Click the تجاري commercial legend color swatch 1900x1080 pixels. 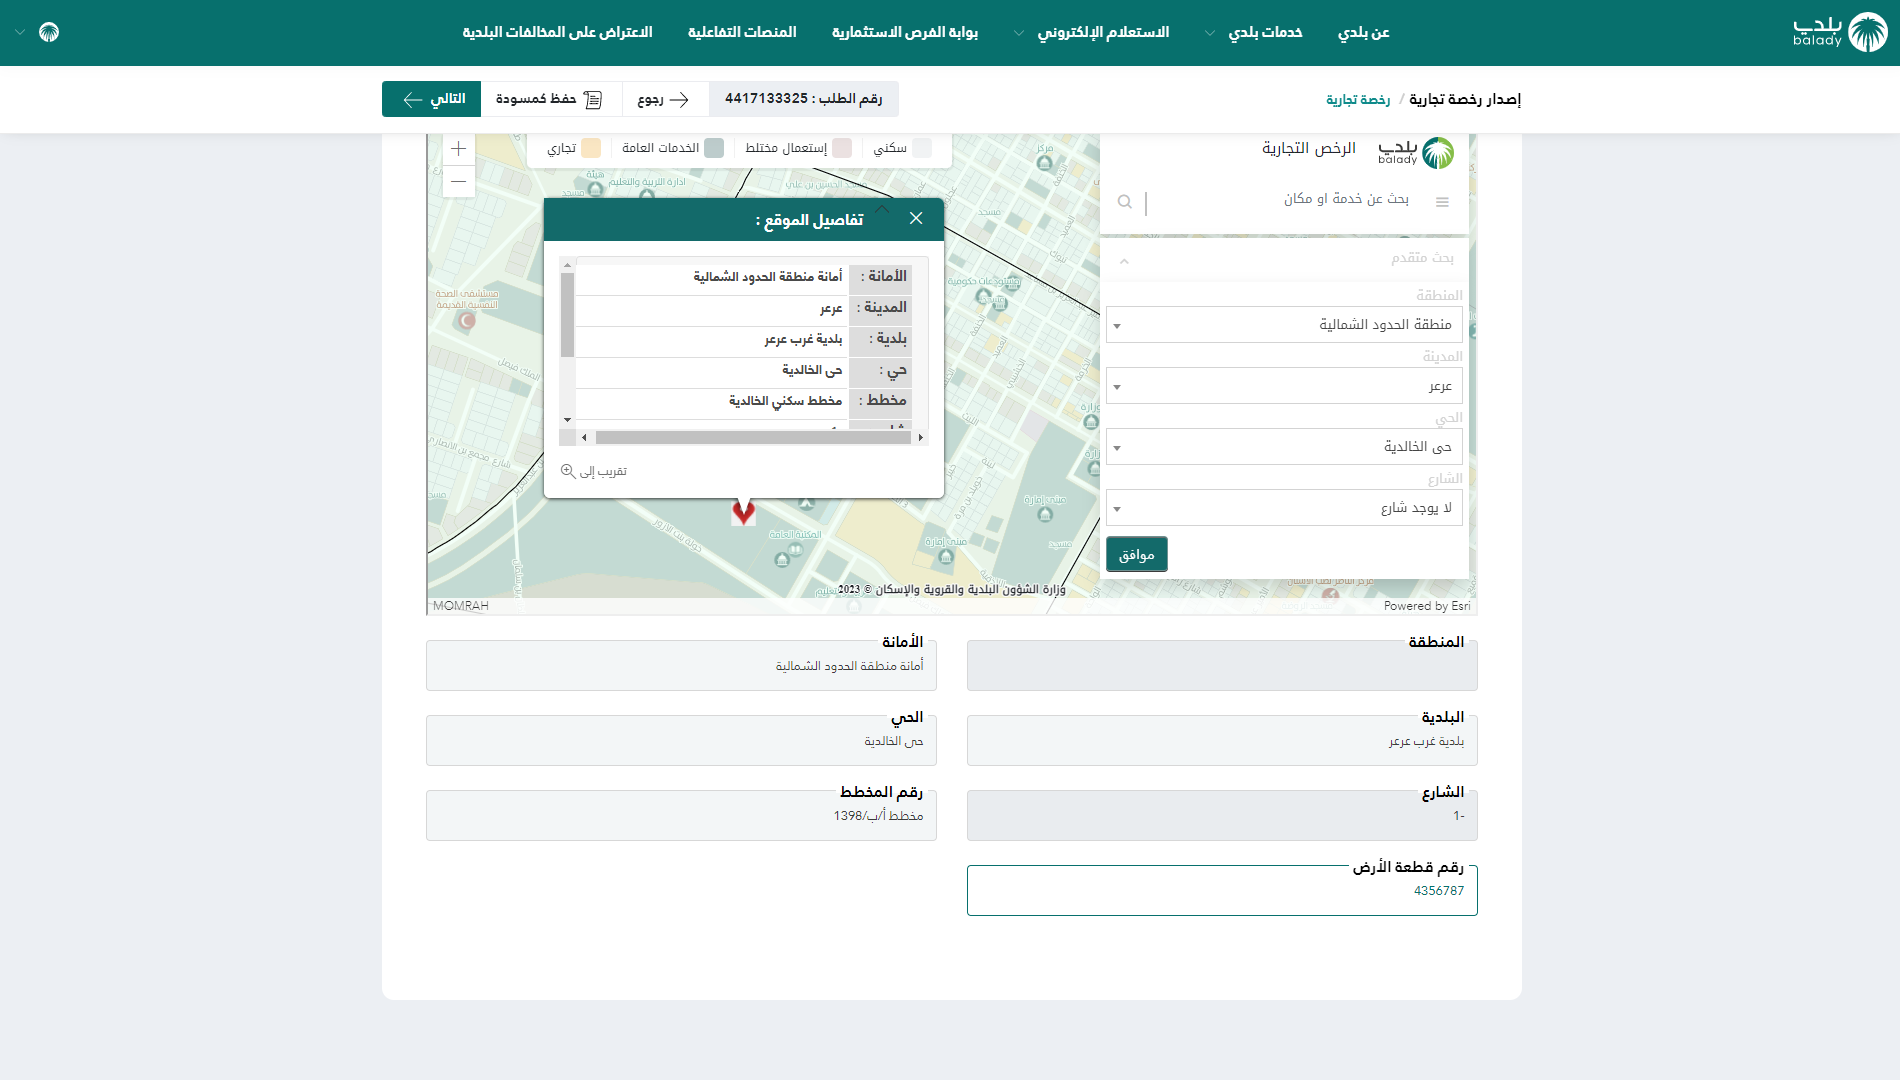591,148
